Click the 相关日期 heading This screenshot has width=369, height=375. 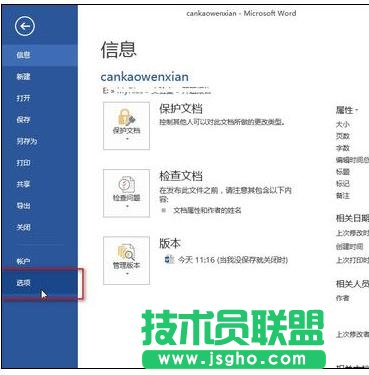pos(352,218)
